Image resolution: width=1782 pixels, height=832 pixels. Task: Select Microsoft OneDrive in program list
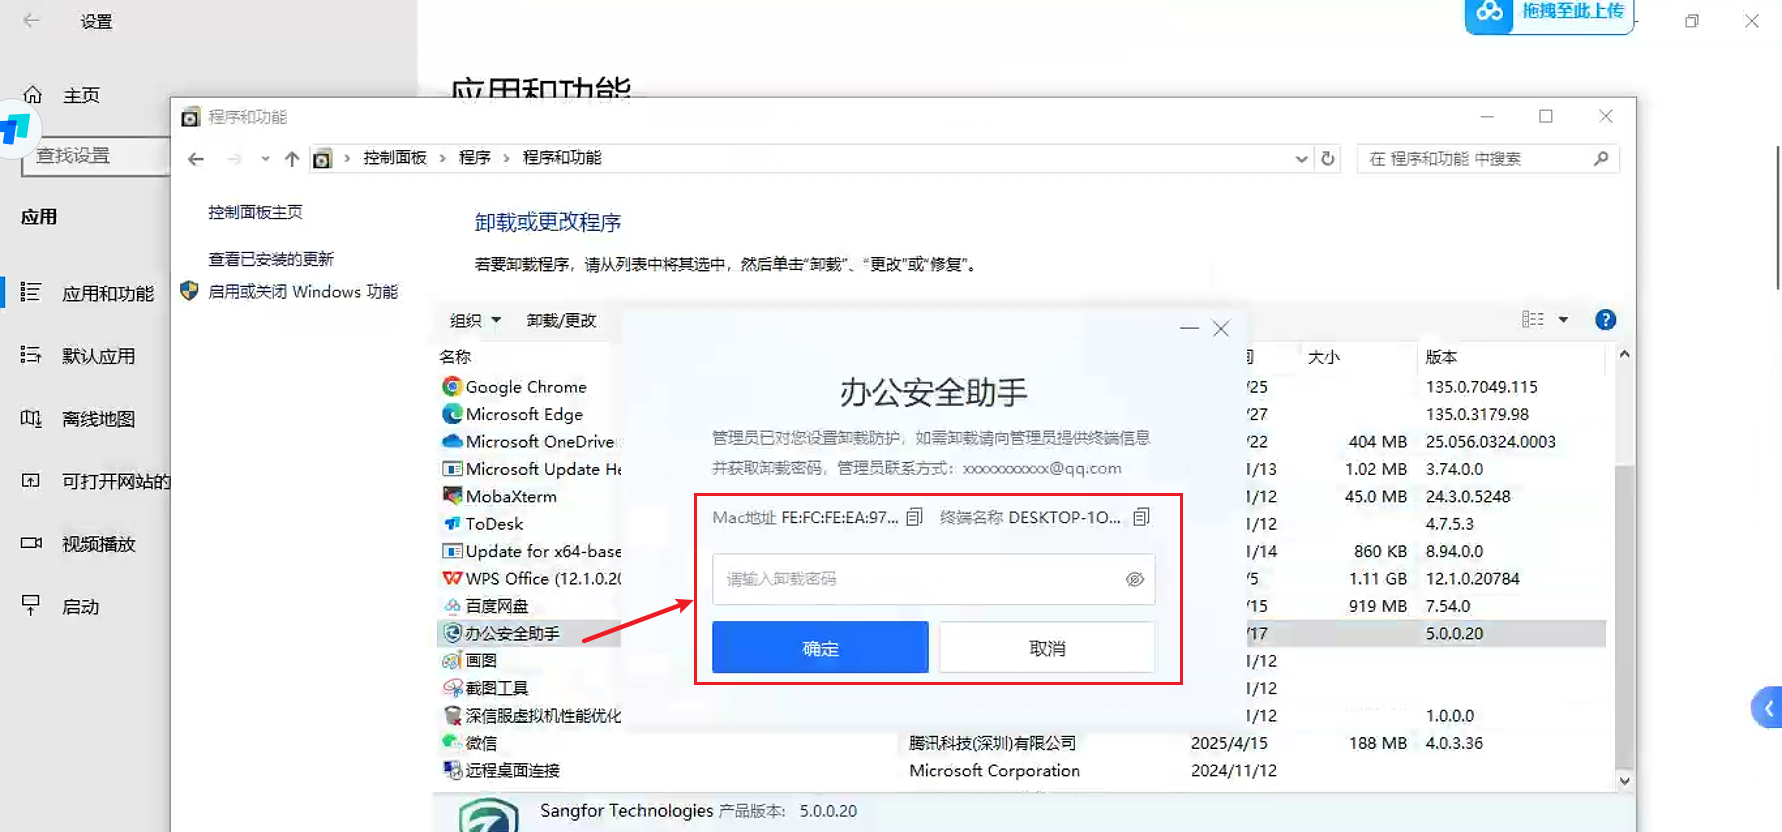pos(530,442)
